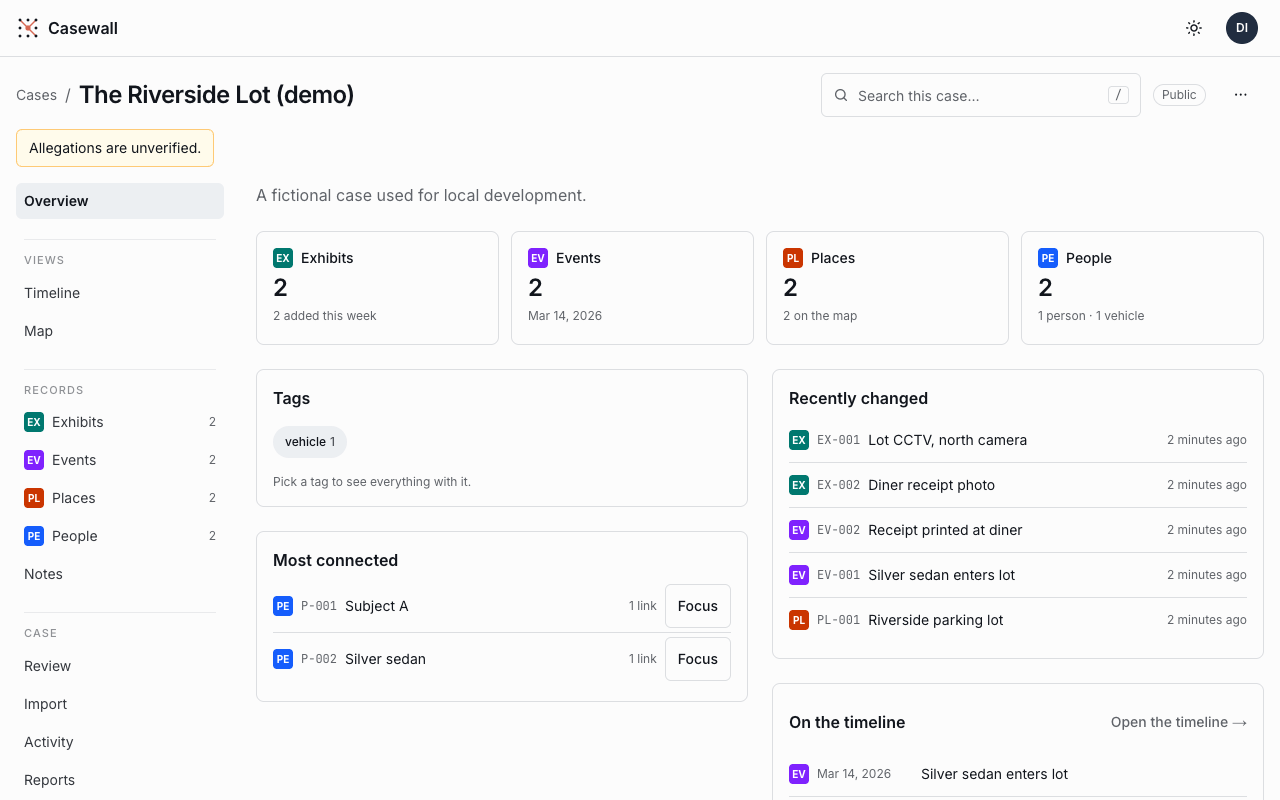Click the PE icon next to Silver sedan
1280x800 pixels.
tap(283, 659)
